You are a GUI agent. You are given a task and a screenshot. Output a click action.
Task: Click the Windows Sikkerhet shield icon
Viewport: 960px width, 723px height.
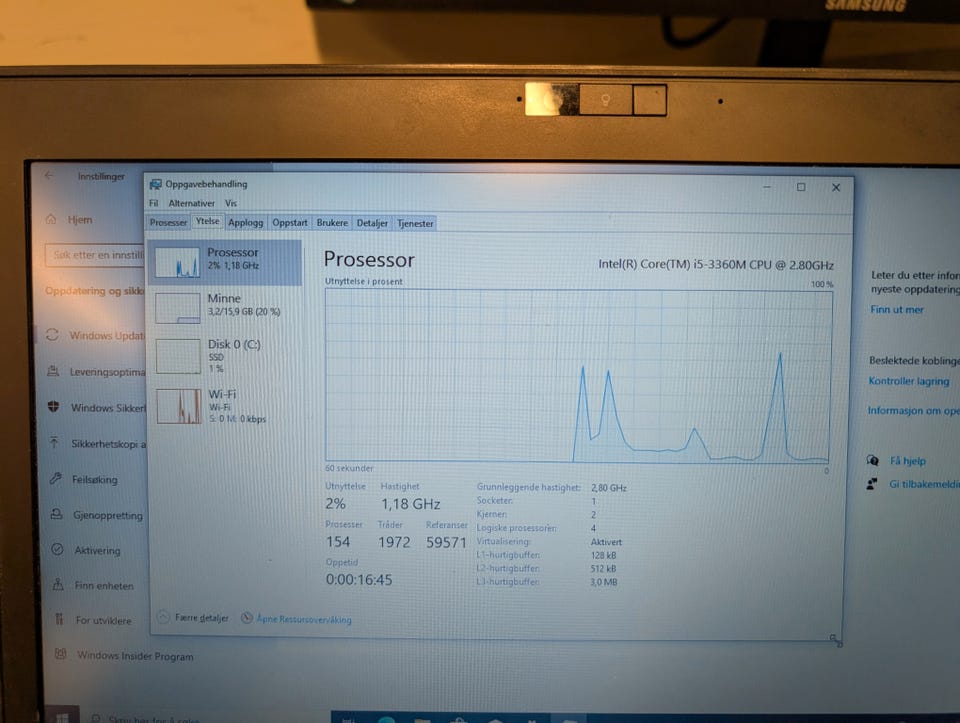pyautogui.click(x=54, y=406)
